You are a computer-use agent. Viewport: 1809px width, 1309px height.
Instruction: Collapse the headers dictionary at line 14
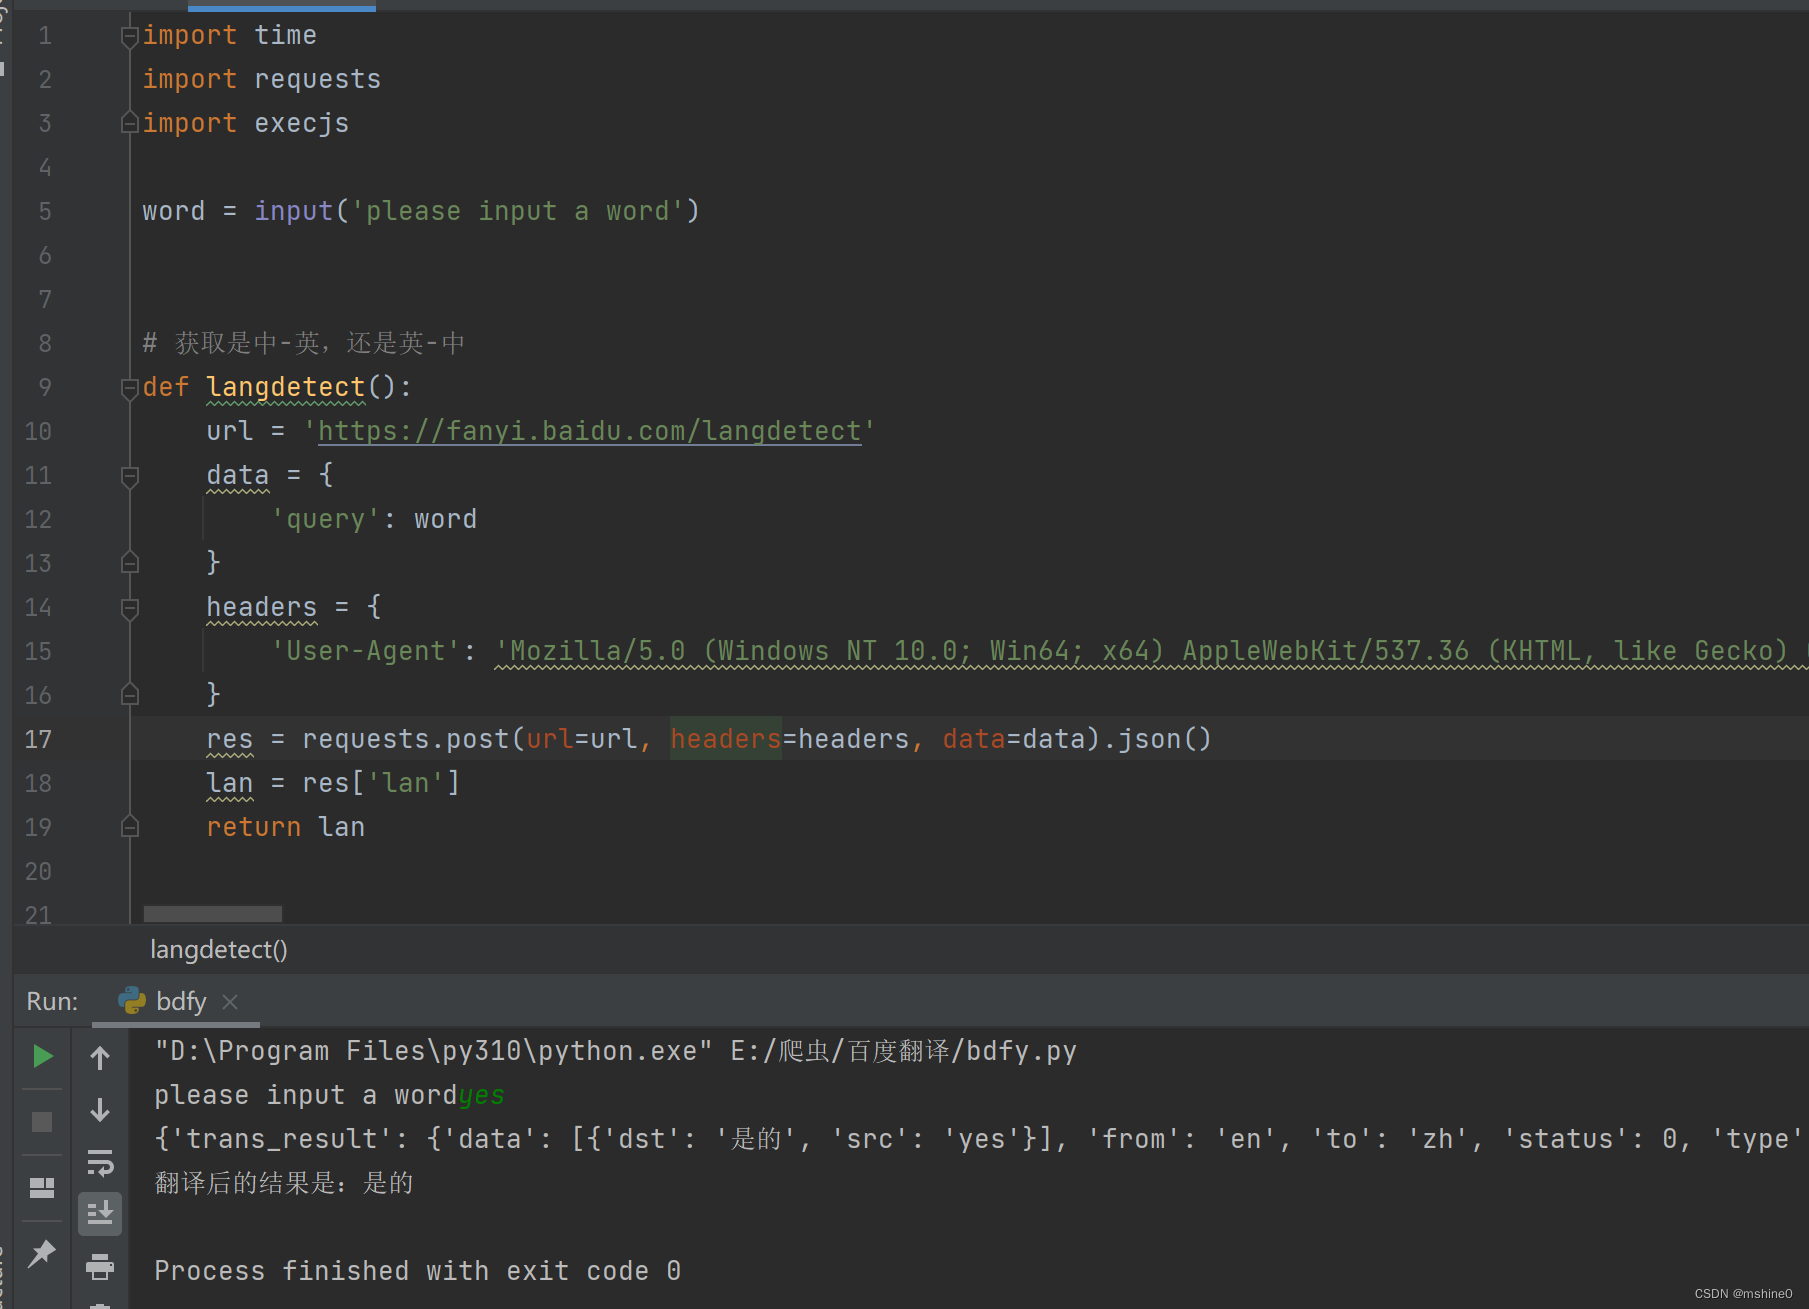point(129,608)
